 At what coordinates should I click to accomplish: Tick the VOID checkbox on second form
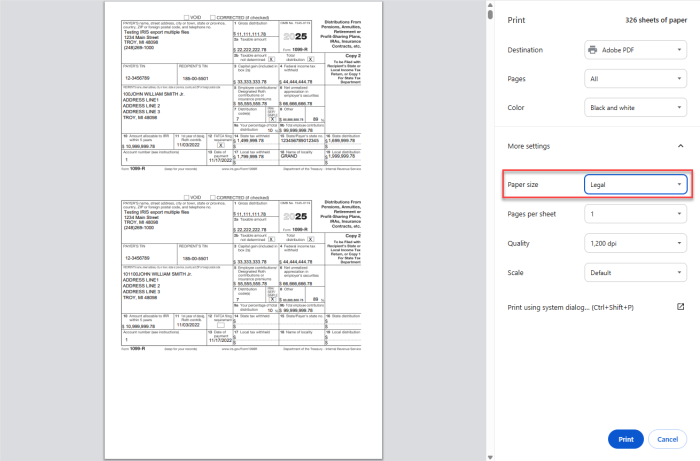pyautogui.click(x=188, y=198)
